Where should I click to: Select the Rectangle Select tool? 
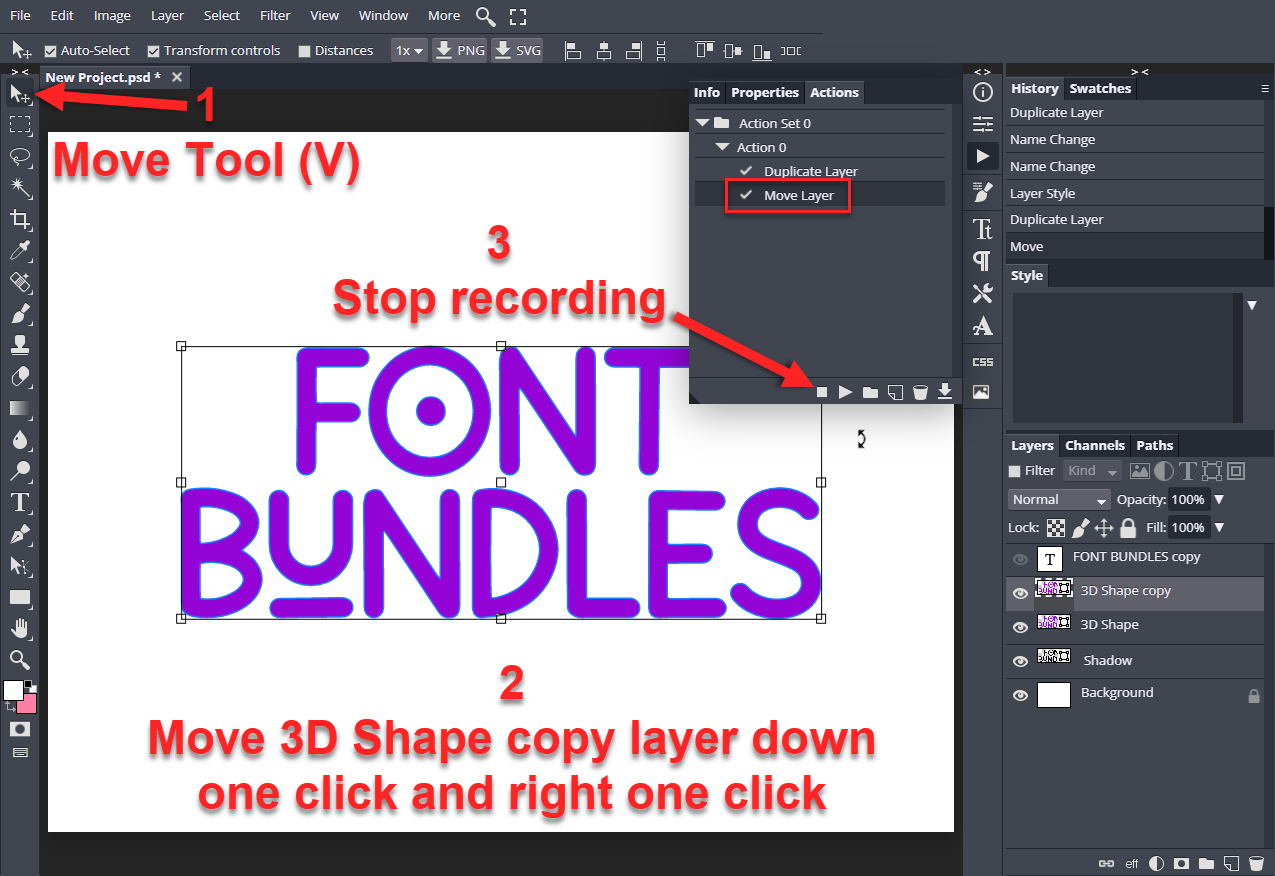click(x=19, y=125)
